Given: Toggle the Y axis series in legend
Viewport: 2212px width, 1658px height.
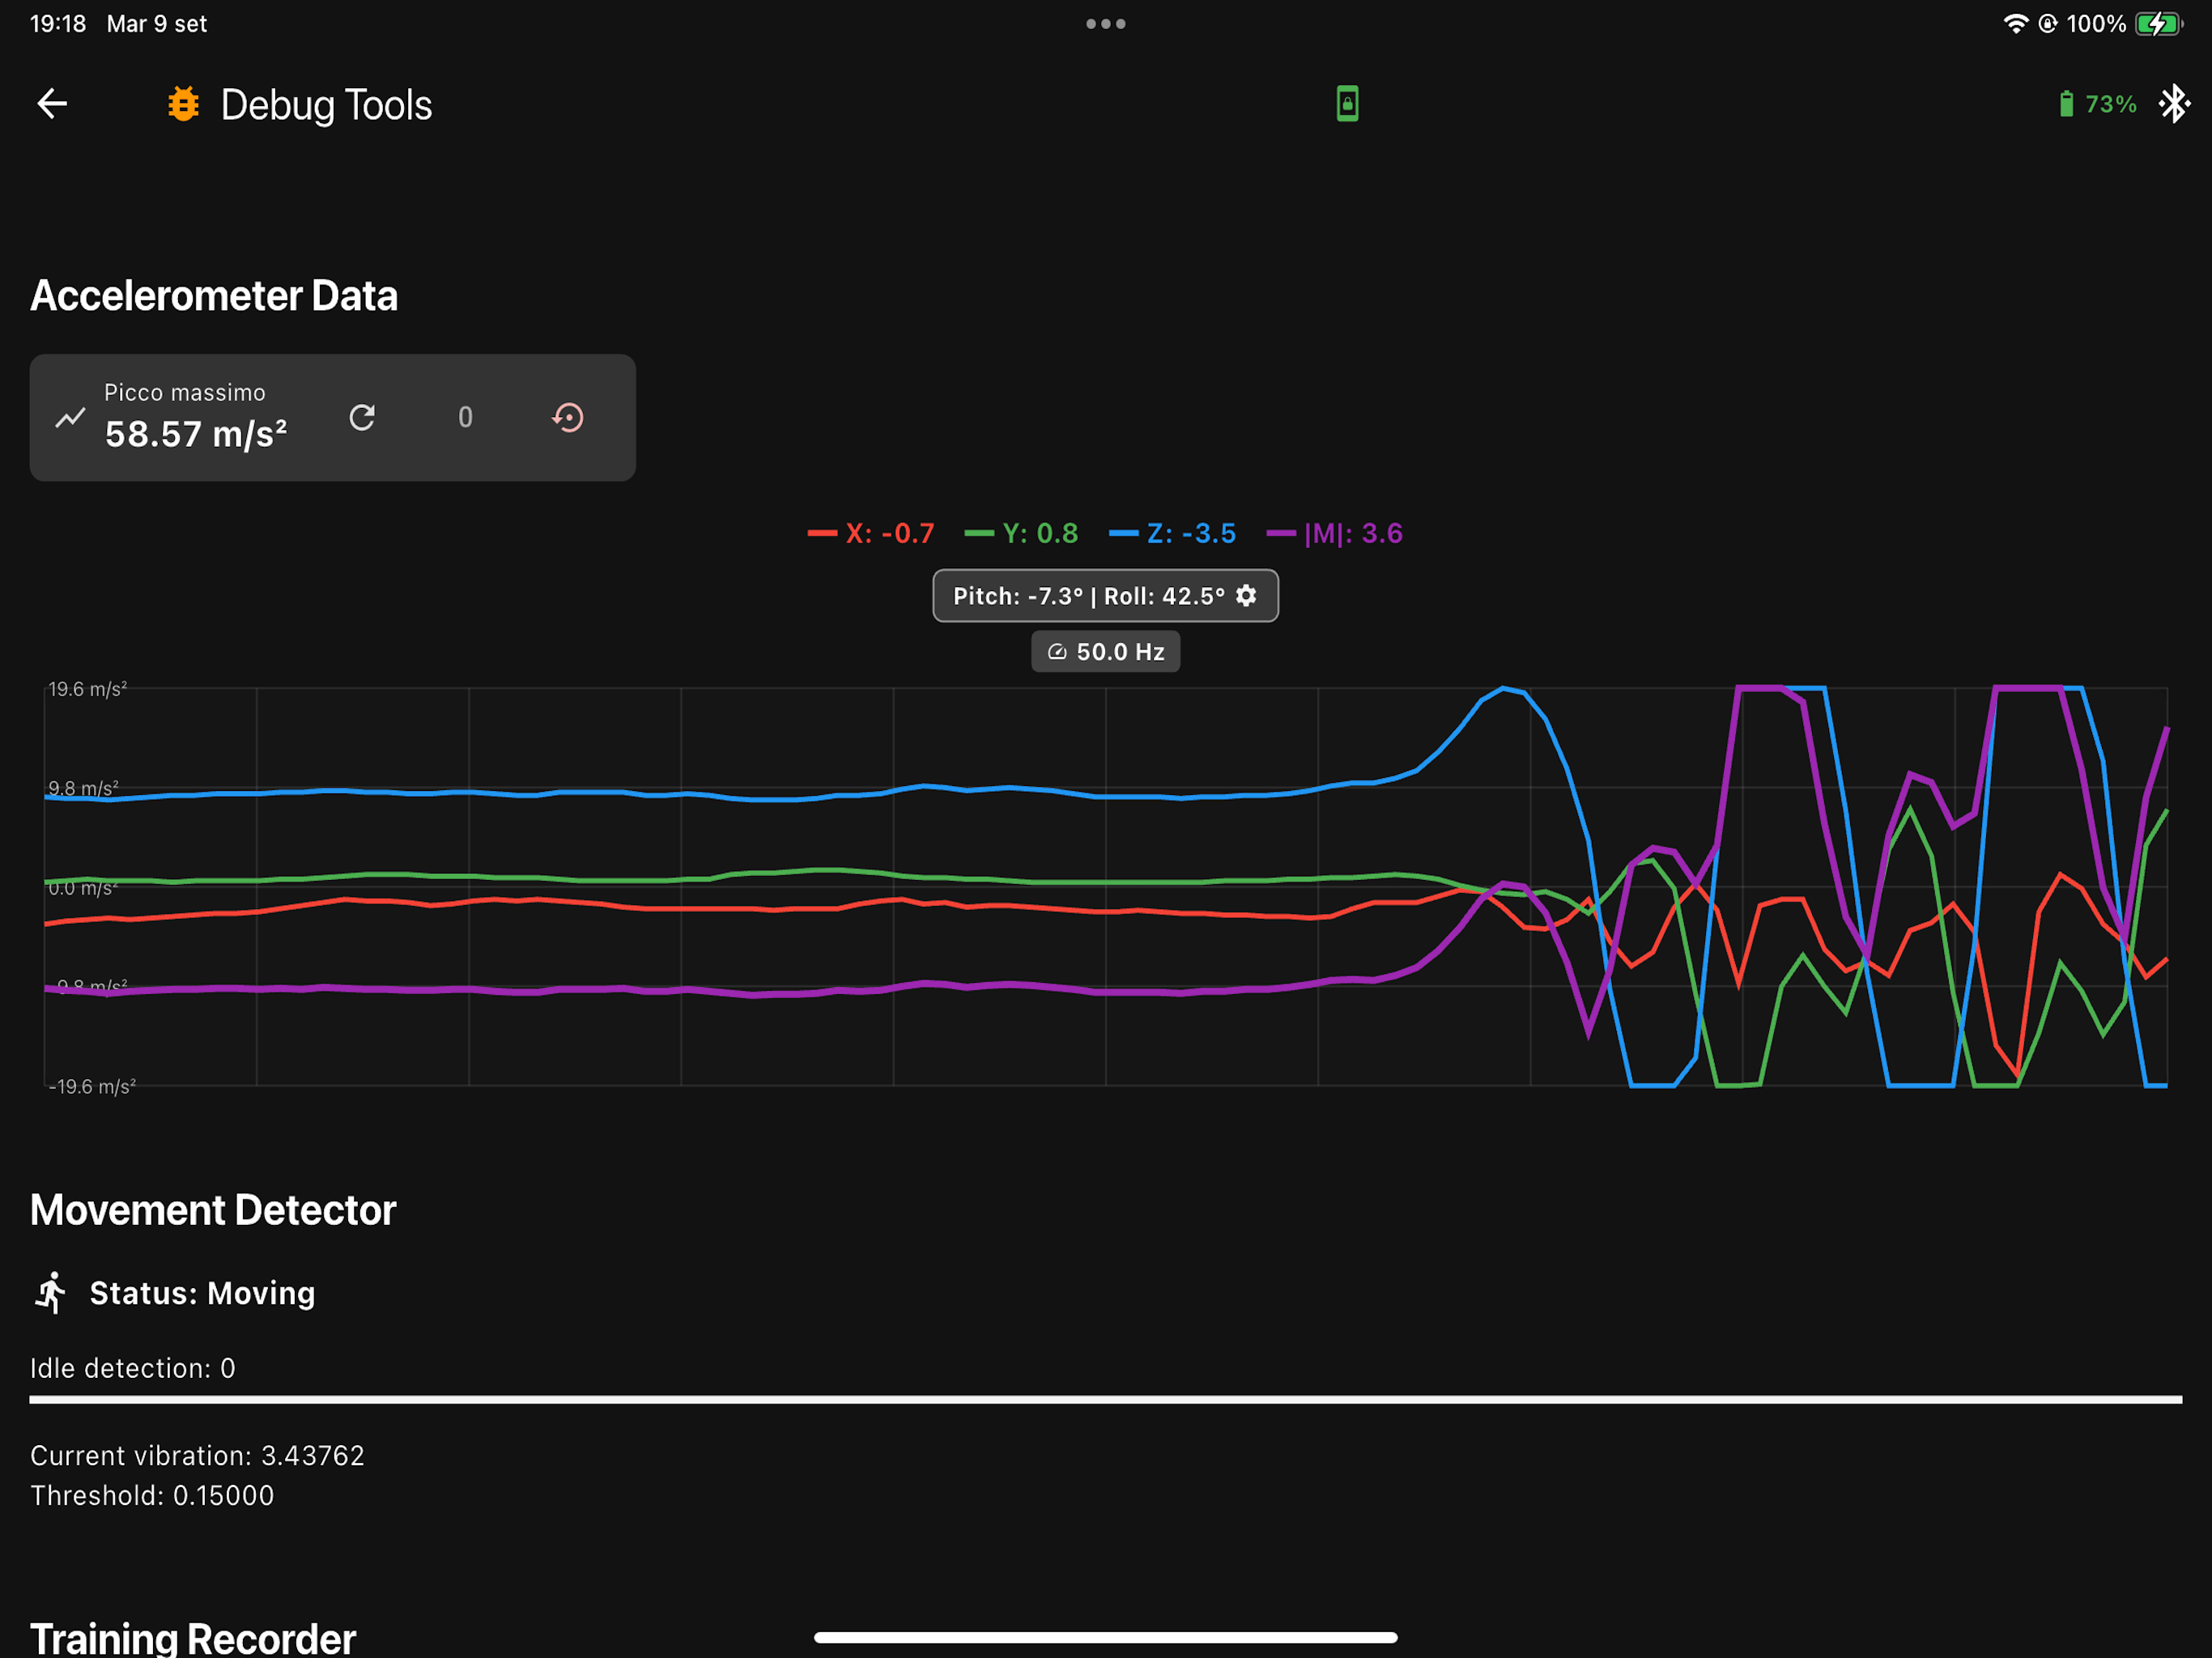Looking at the screenshot, I should (1021, 533).
